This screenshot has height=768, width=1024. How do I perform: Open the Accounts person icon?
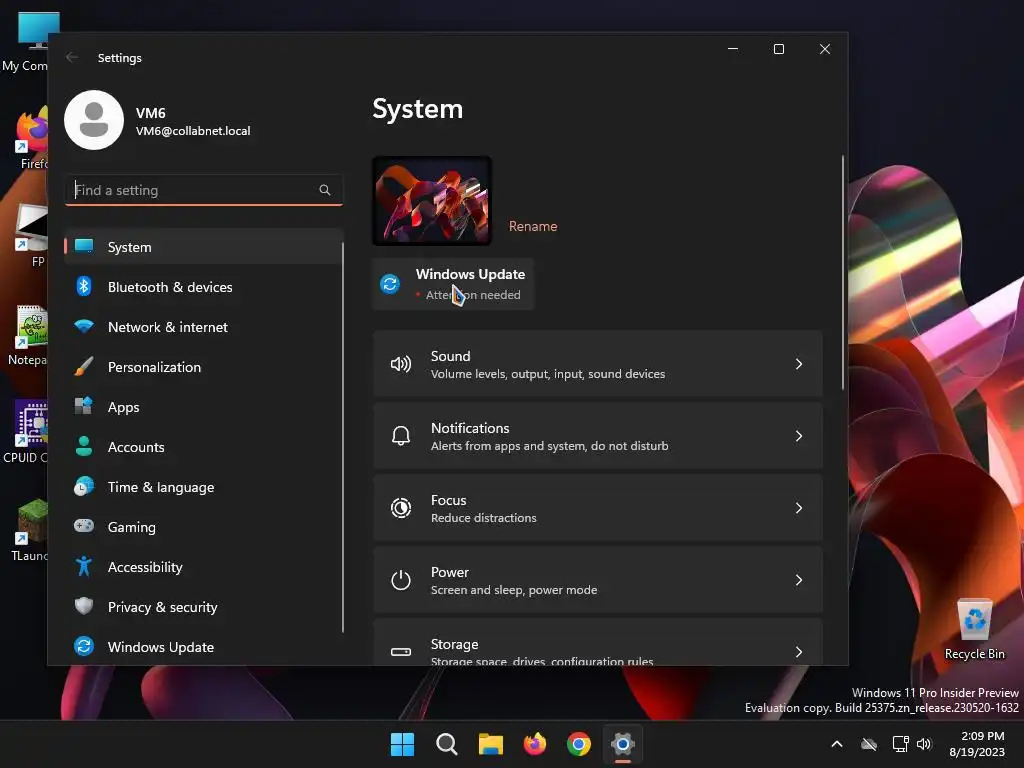(84, 446)
